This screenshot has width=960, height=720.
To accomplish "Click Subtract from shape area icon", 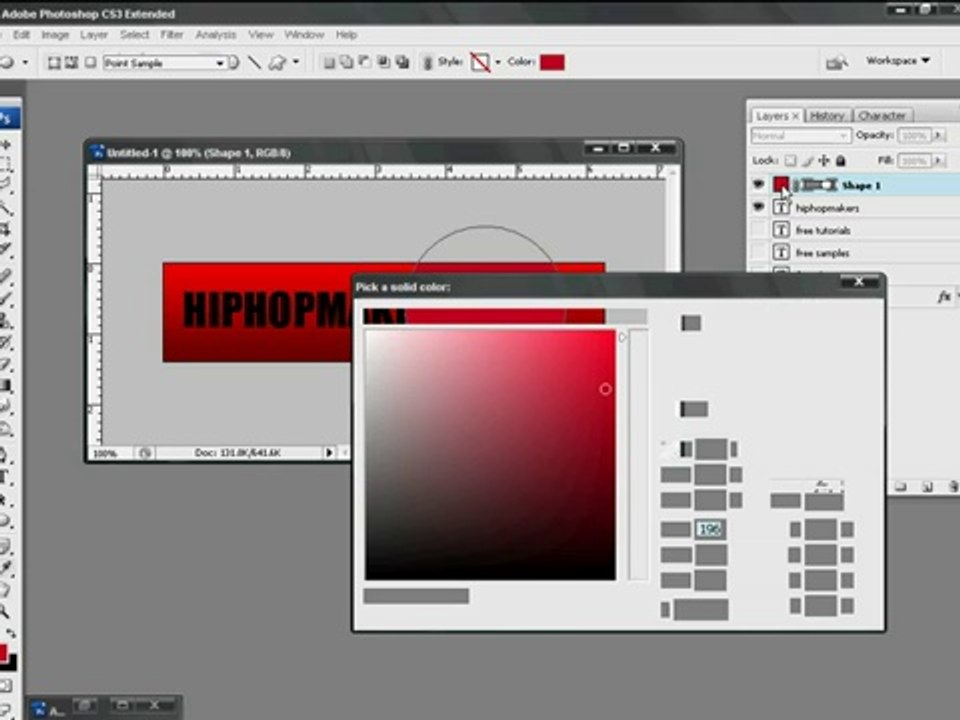I will tap(365, 62).
